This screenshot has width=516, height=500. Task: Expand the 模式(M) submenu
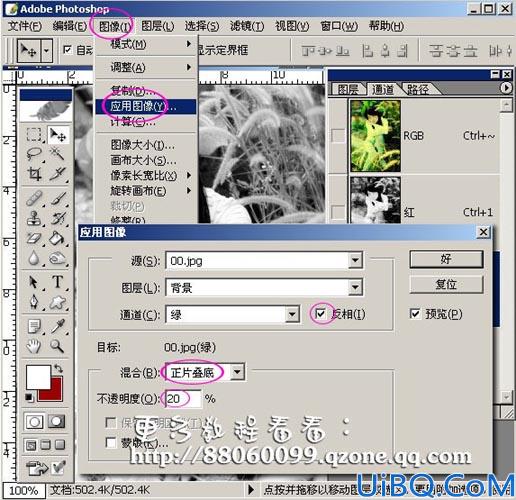[146, 44]
